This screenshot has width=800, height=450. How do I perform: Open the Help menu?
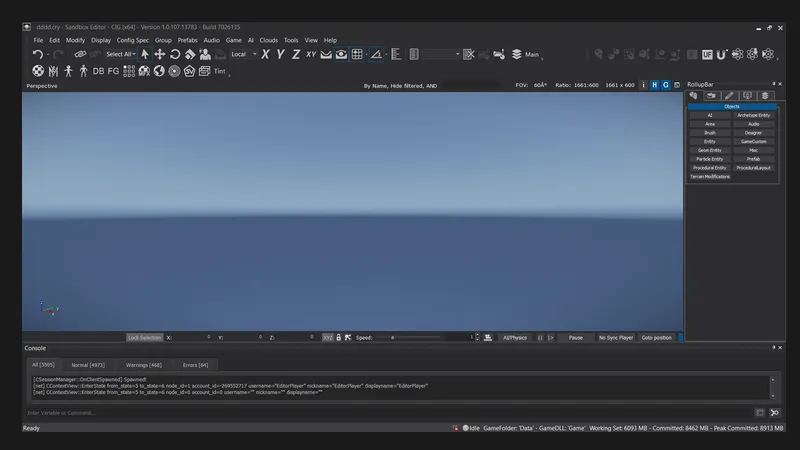pyautogui.click(x=330, y=40)
